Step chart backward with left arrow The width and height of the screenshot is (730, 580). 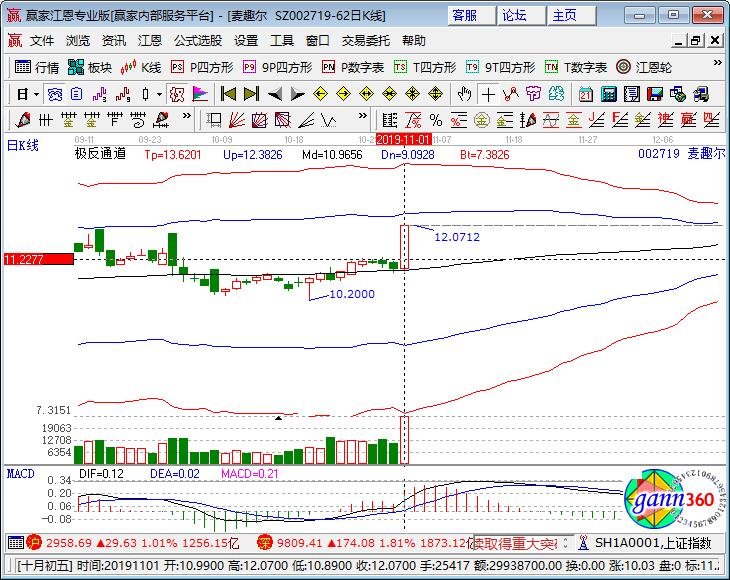pyautogui.click(x=275, y=94)
